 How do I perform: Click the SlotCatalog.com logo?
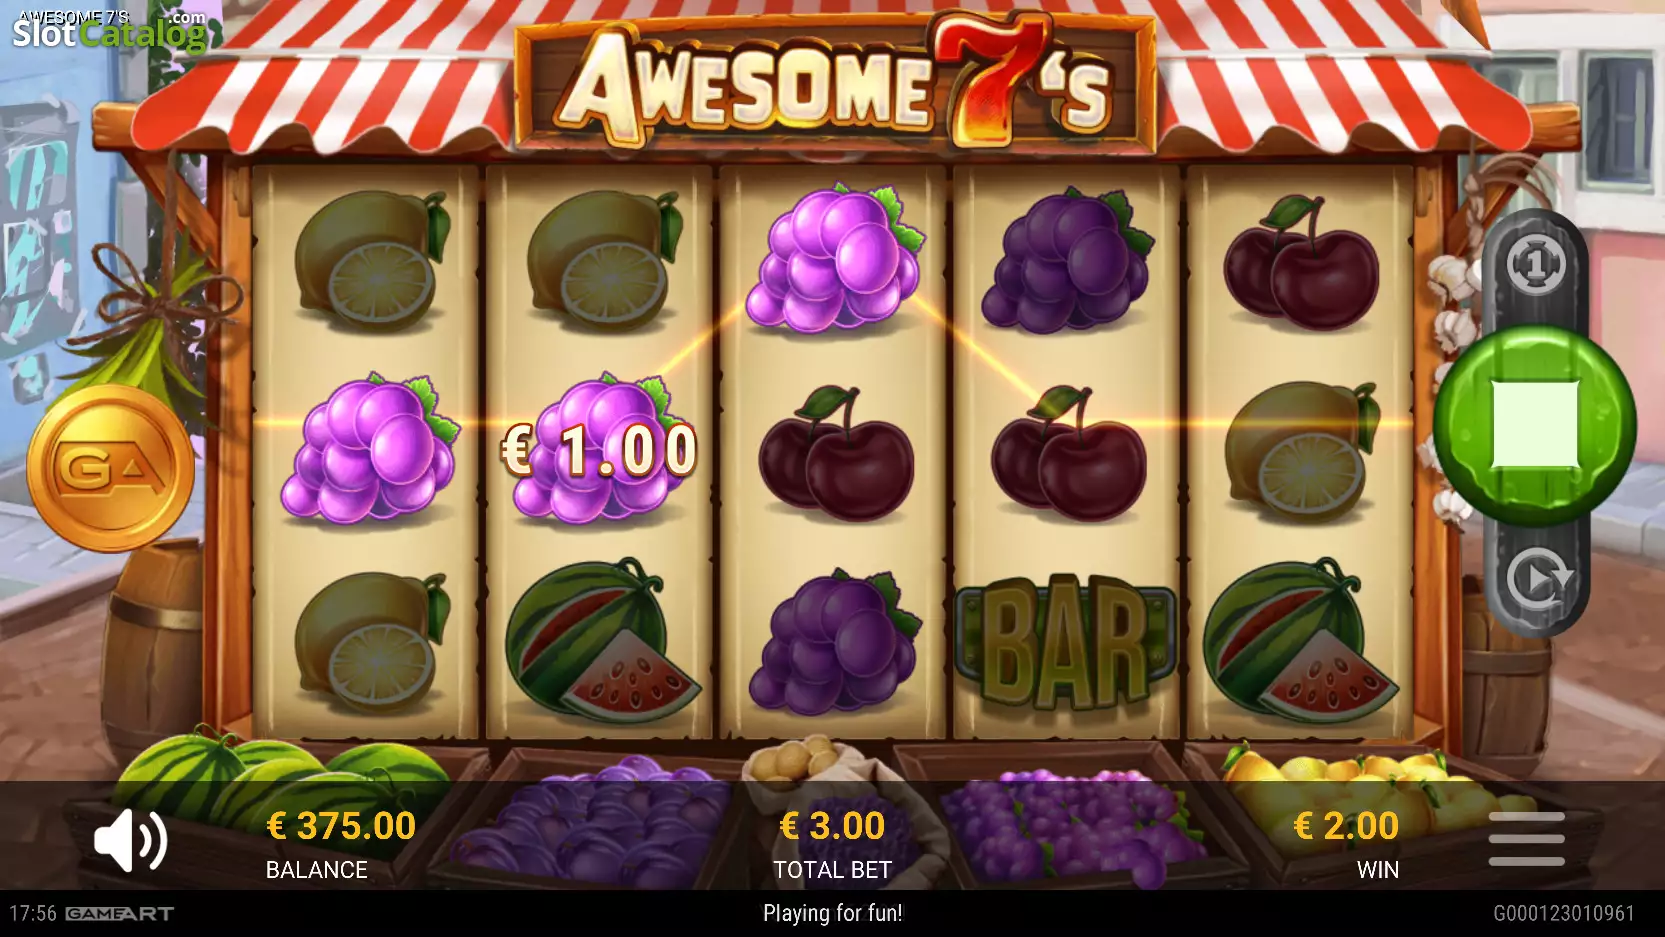click(x=110, y=30)
